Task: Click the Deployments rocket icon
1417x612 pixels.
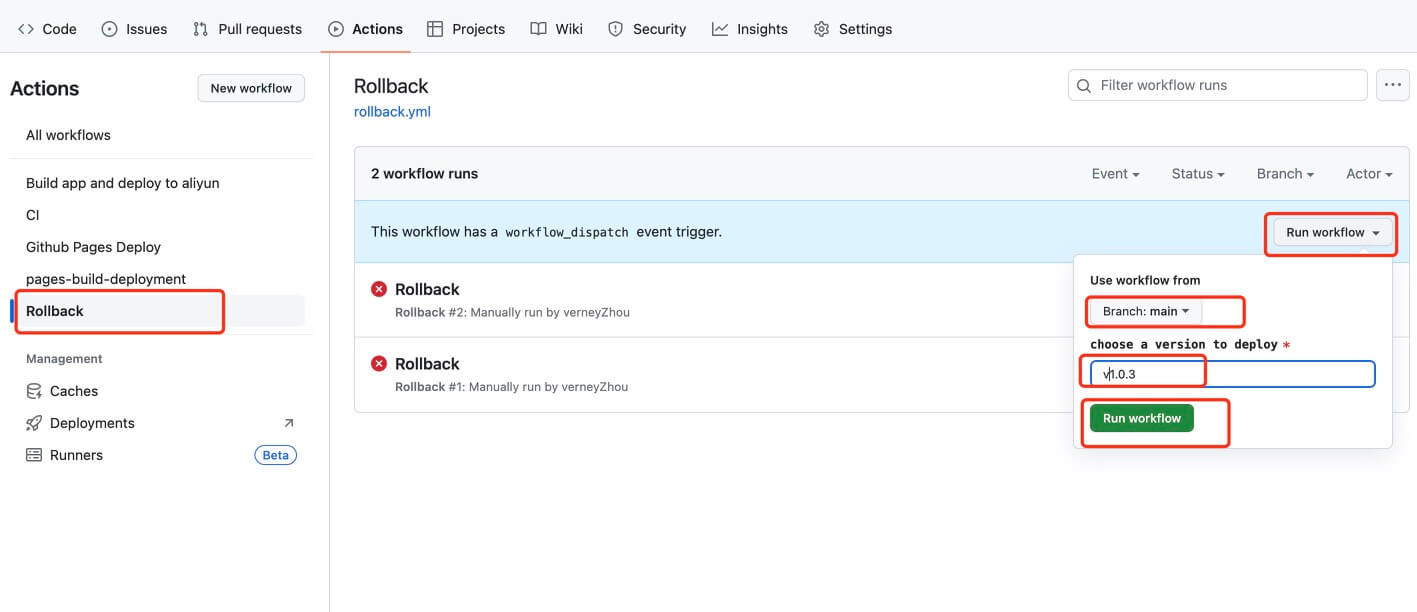Action: tap(33, 423)
